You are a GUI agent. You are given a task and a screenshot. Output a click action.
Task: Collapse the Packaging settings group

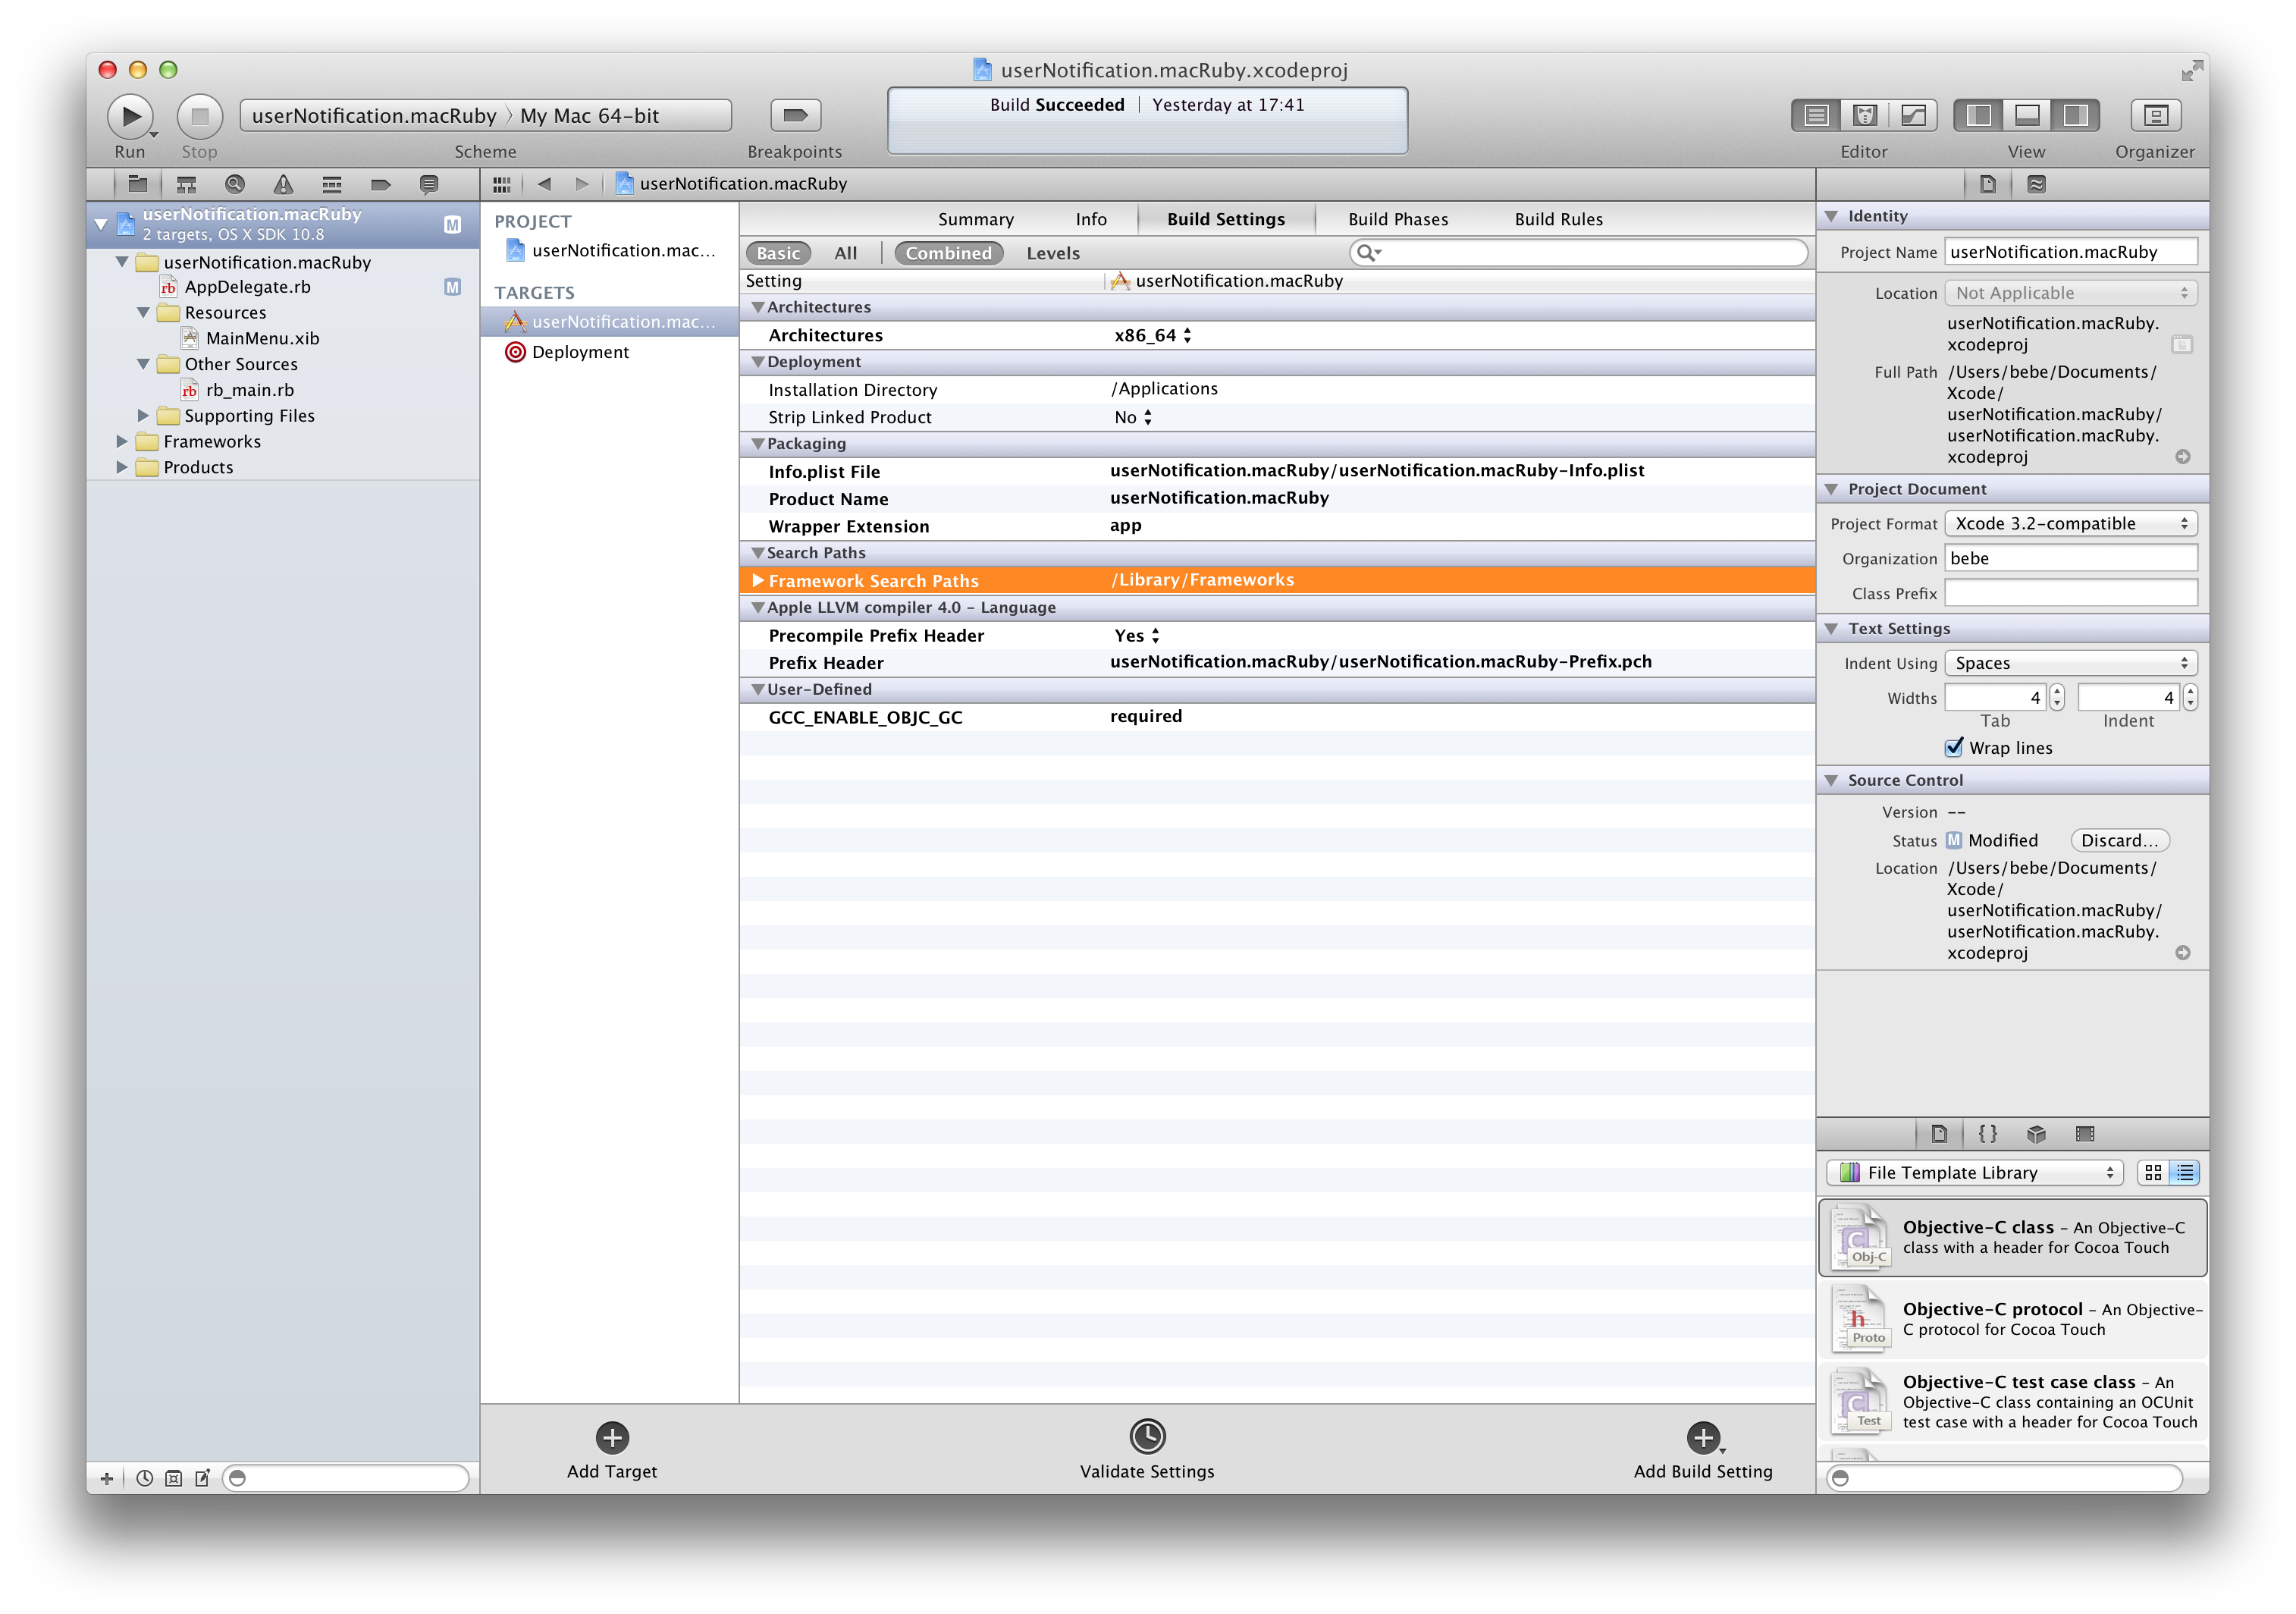click(x=758, y=443)
